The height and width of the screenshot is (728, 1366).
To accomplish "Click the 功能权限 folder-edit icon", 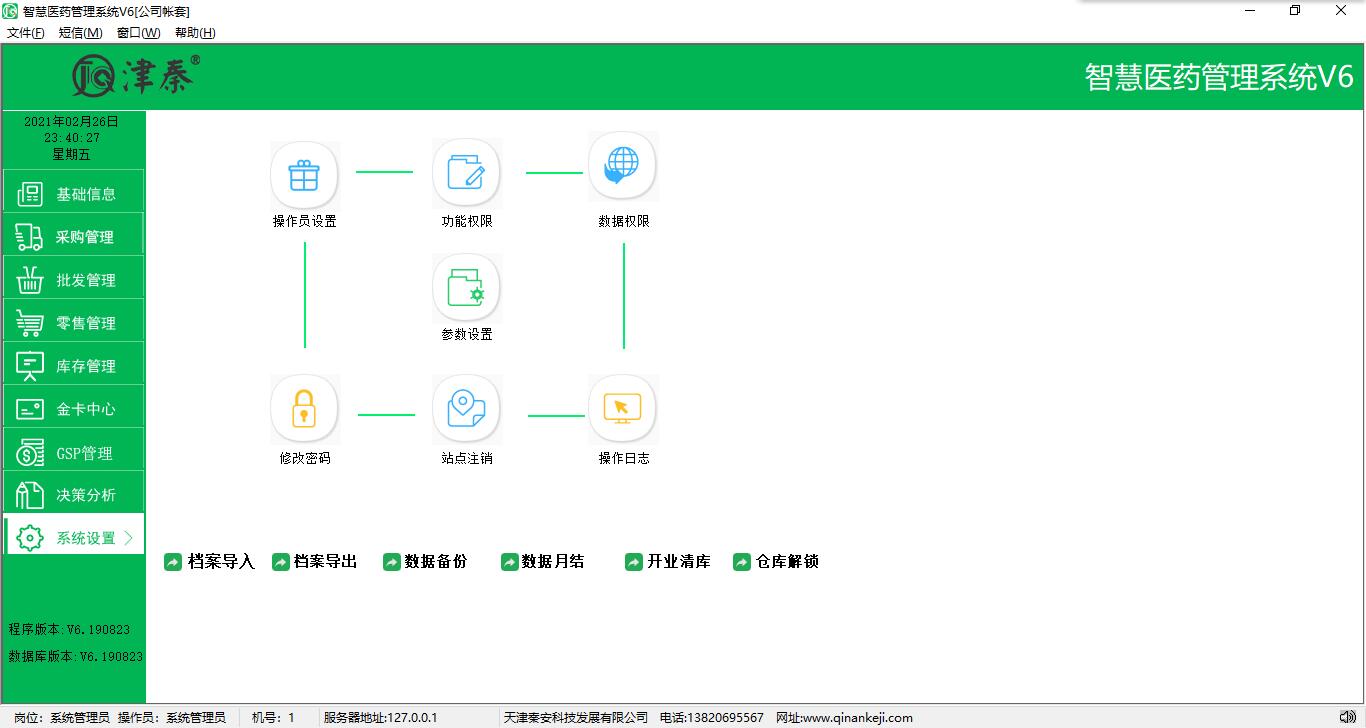I will [466, 172].
